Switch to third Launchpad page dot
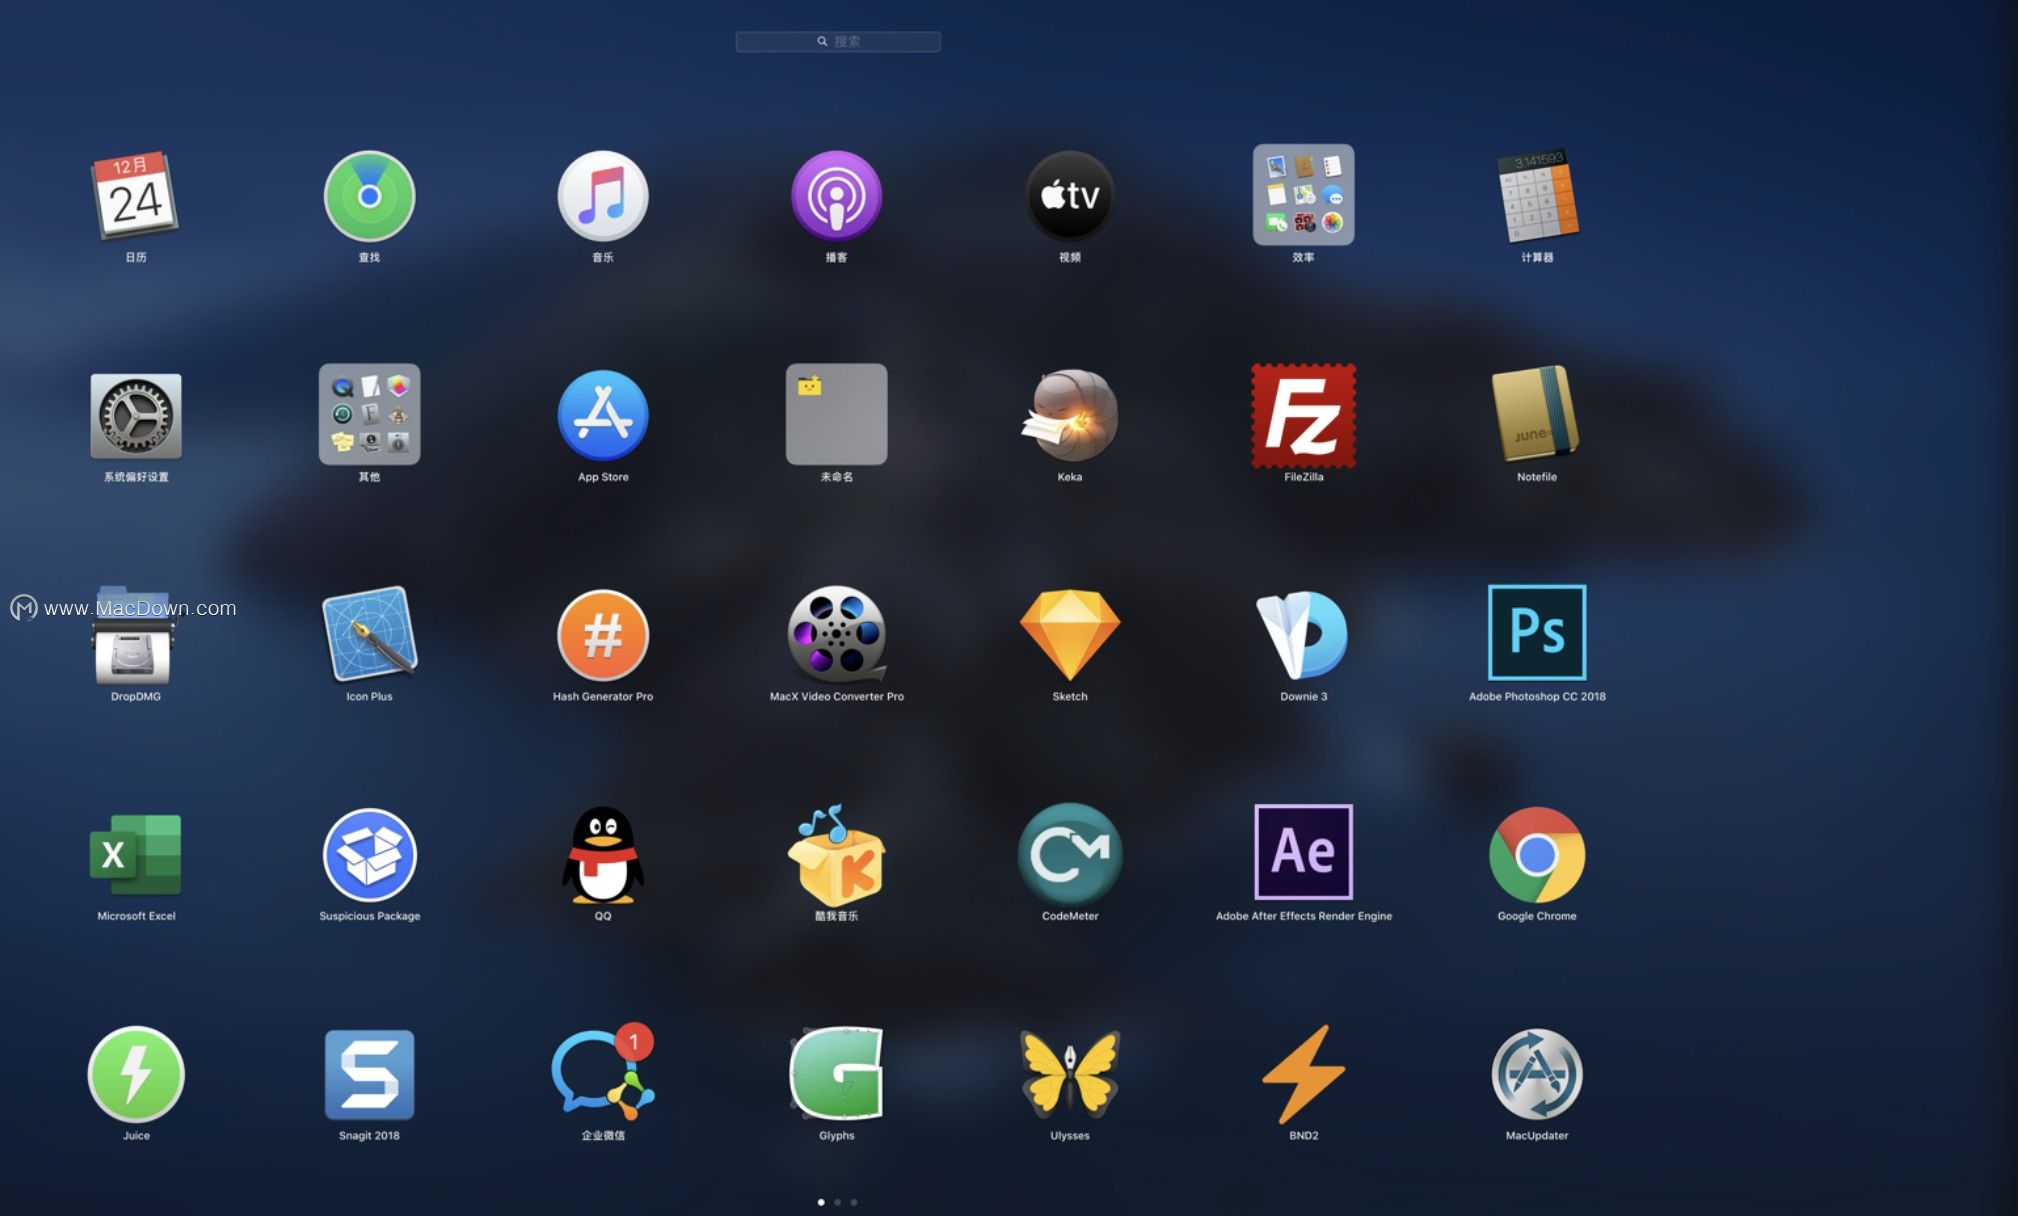Viewport: 2018px width, 1216px height. (x=854, y=1202)
